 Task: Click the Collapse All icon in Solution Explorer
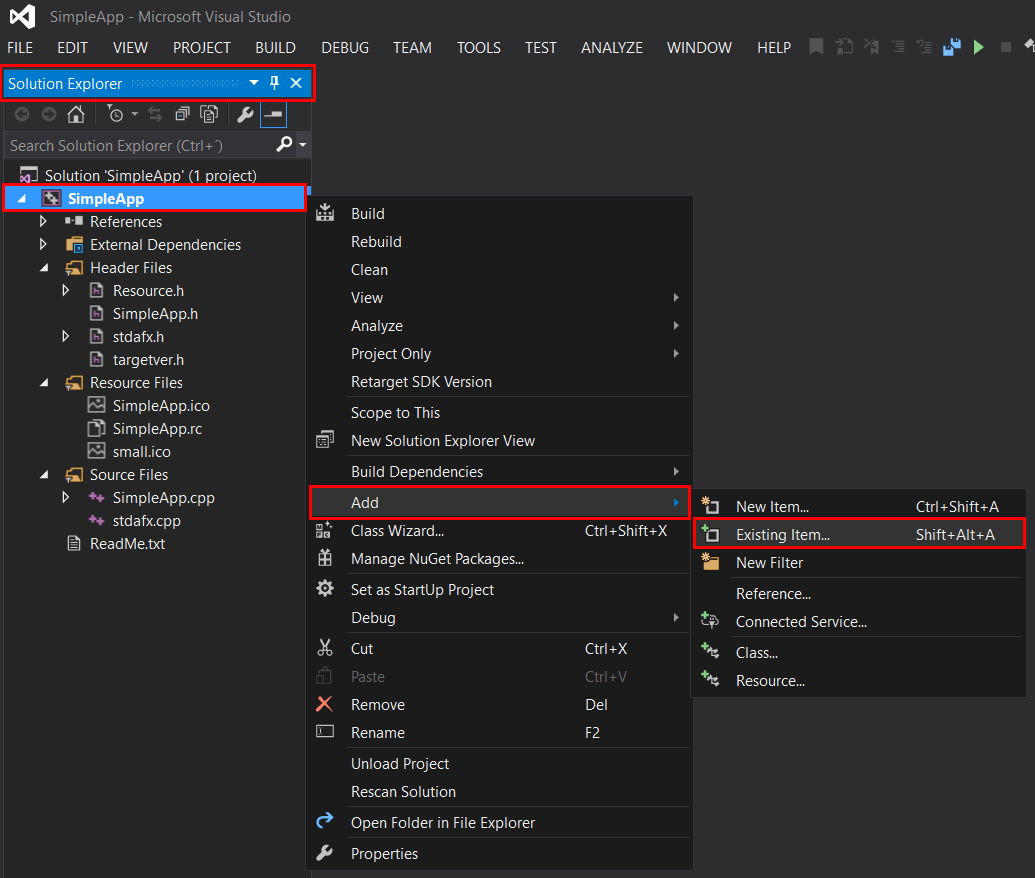tap(182, 114)
